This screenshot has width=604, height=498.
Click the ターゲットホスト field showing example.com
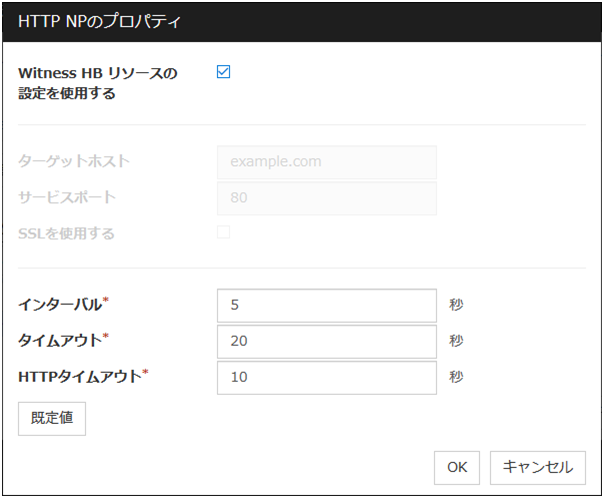[326, 161]
